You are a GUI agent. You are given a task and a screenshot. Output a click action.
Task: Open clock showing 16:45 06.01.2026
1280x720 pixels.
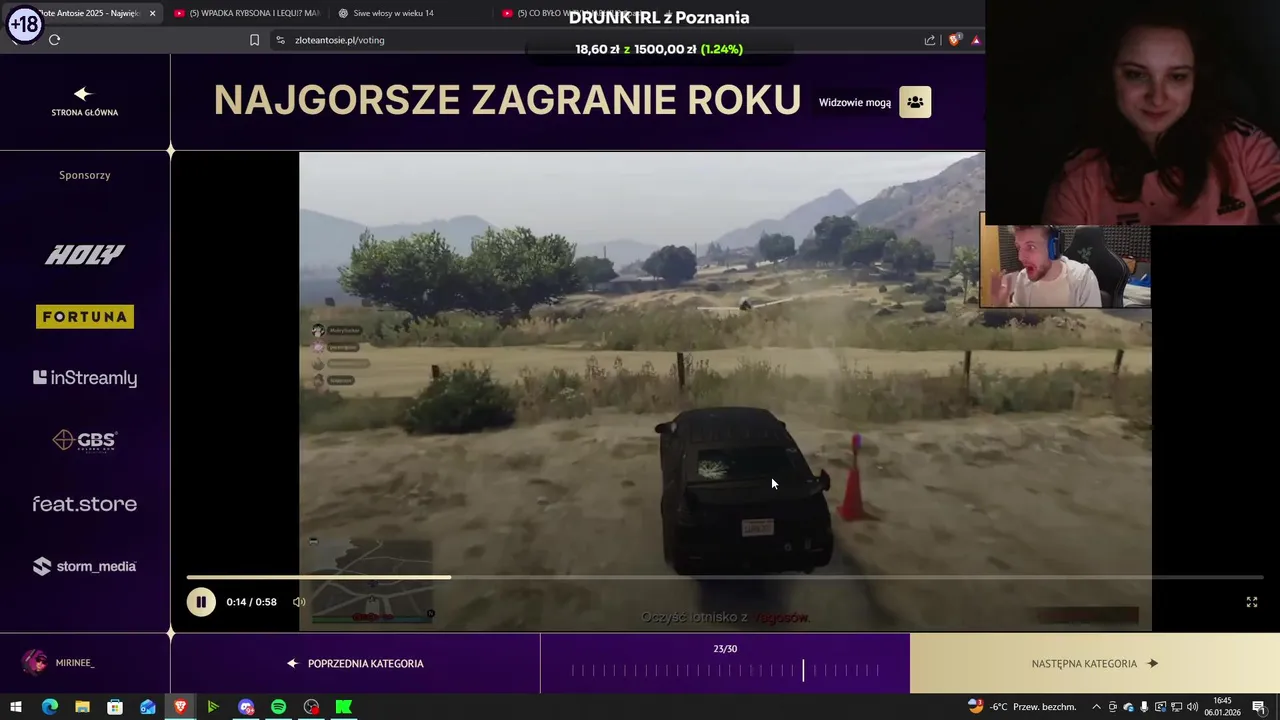pos(1222,707)
